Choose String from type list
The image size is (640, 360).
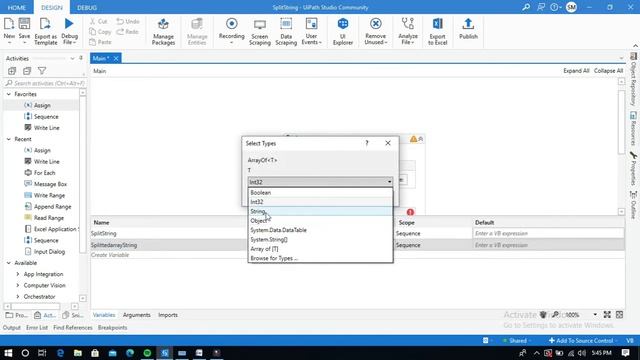[320, 211]
